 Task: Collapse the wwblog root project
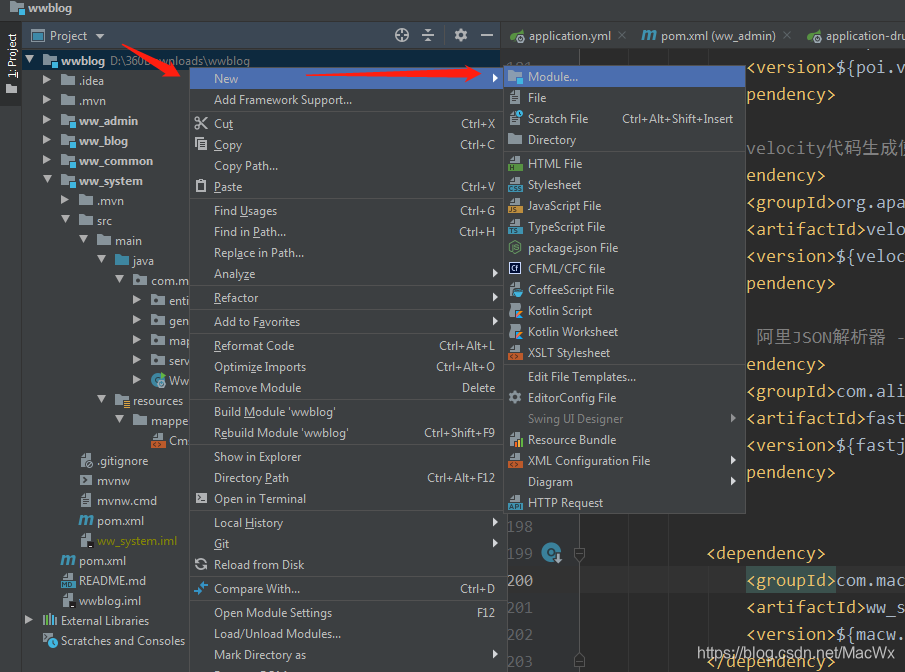click(29, 60)
